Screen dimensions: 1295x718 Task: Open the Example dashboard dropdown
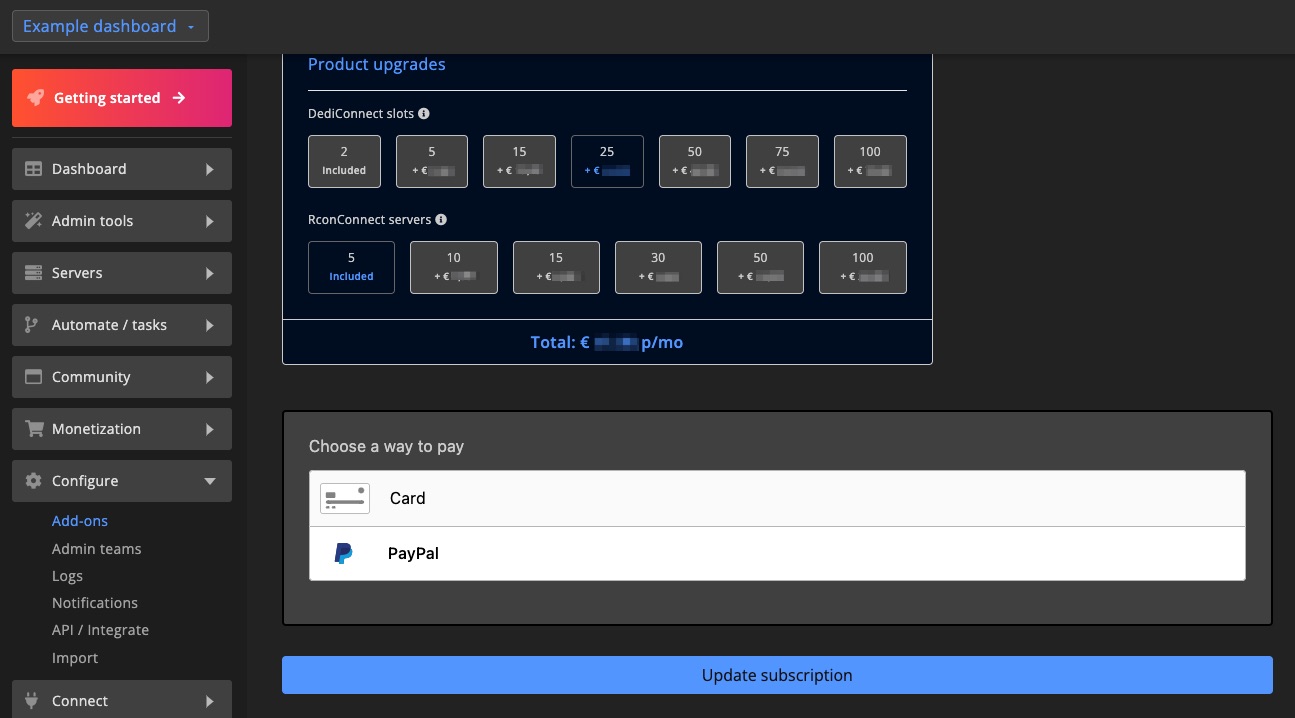point(110,26)
